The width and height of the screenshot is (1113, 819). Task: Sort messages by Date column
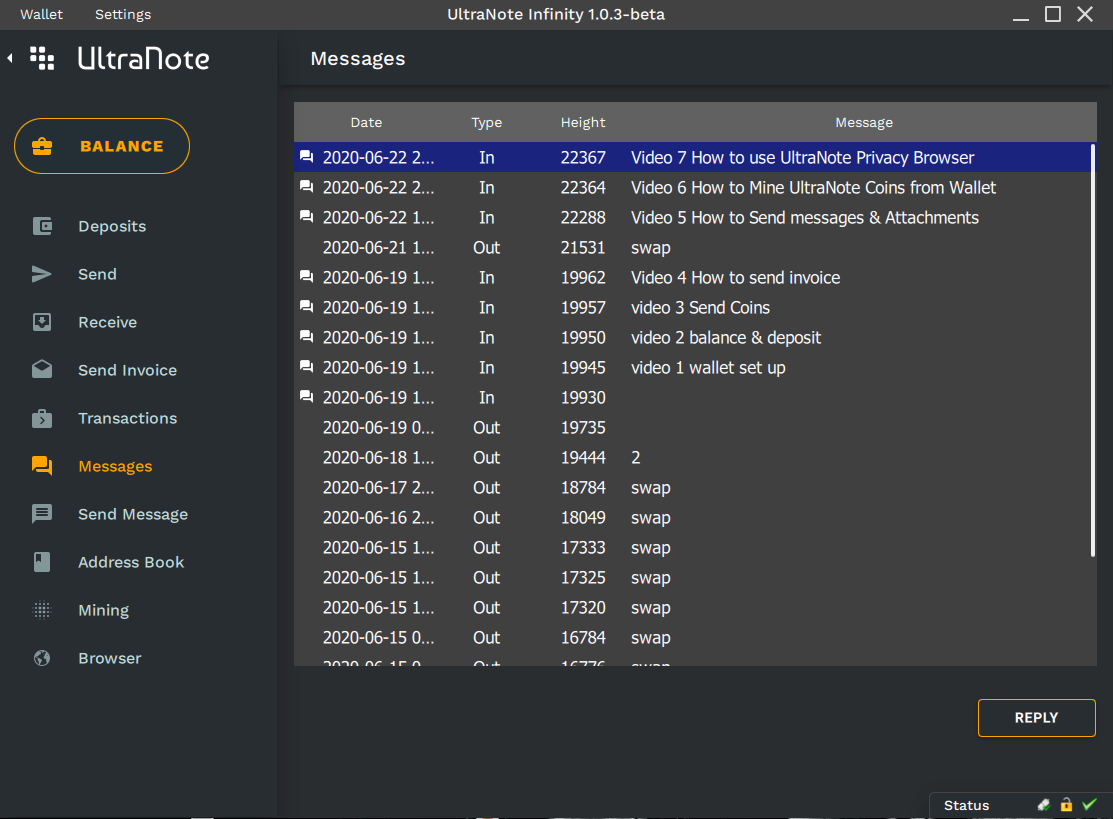pos(366,122)
